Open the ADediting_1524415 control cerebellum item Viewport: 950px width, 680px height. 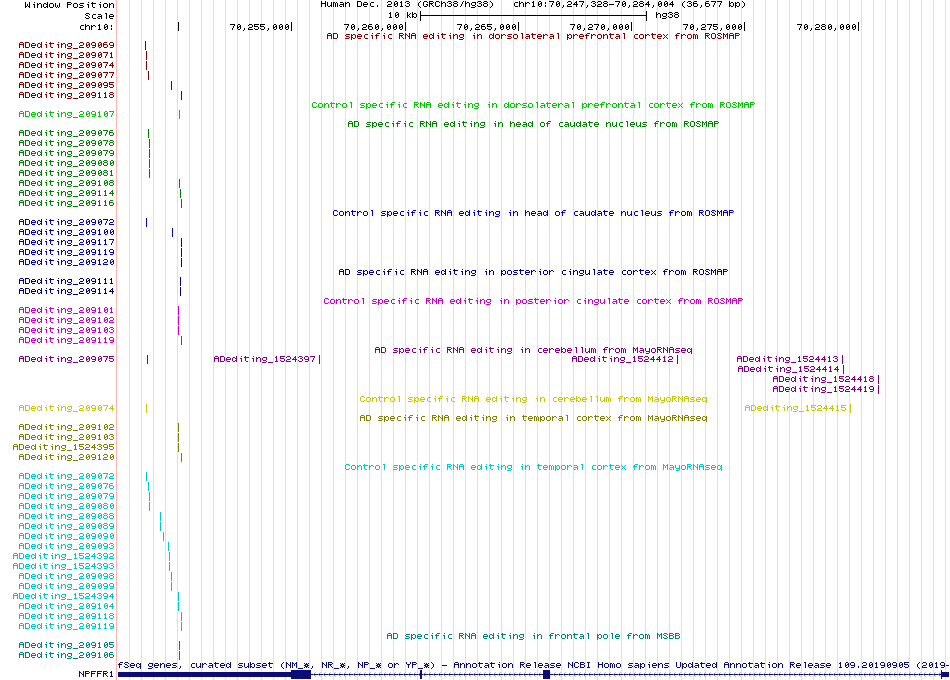[797, 408]
